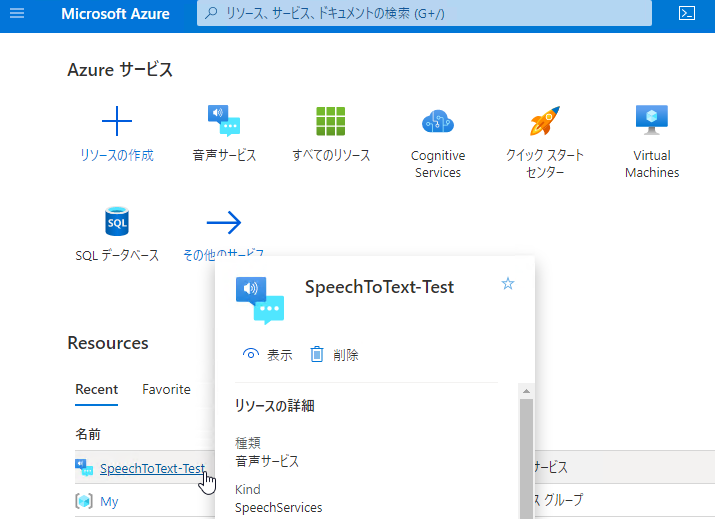Open the Virtual Machines monitor icon
Image resolution: width=715 pixels, height=519 pixels.
652,120
